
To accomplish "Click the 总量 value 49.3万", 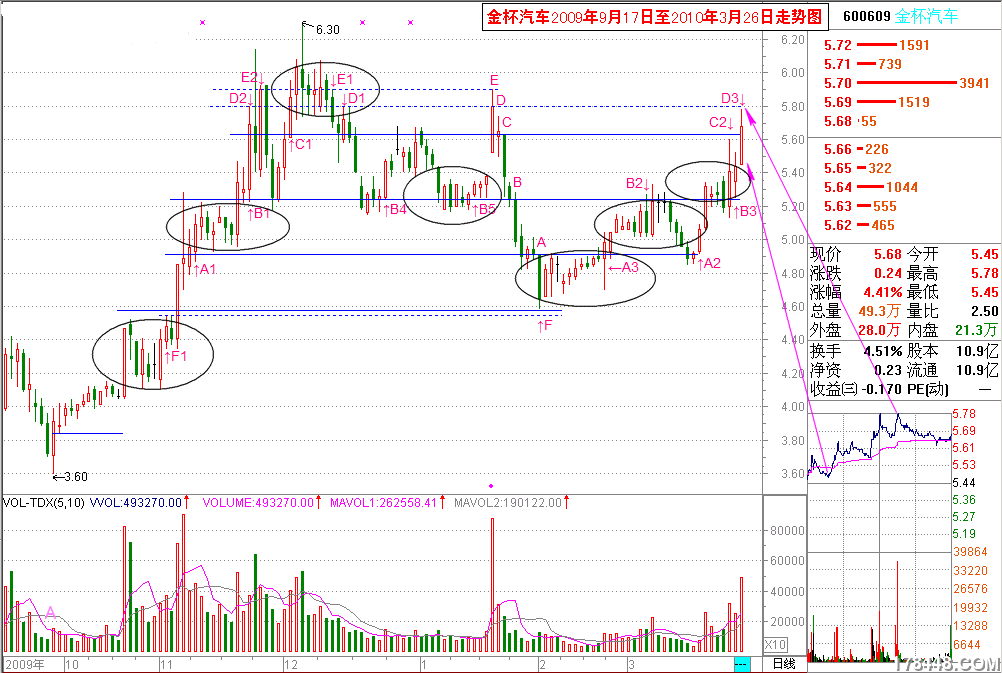I will tap(879, 311).
